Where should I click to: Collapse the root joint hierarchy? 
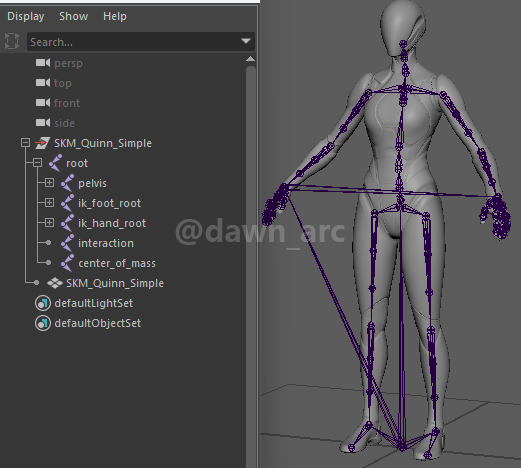pyautogui.click(x=37, y=163)
